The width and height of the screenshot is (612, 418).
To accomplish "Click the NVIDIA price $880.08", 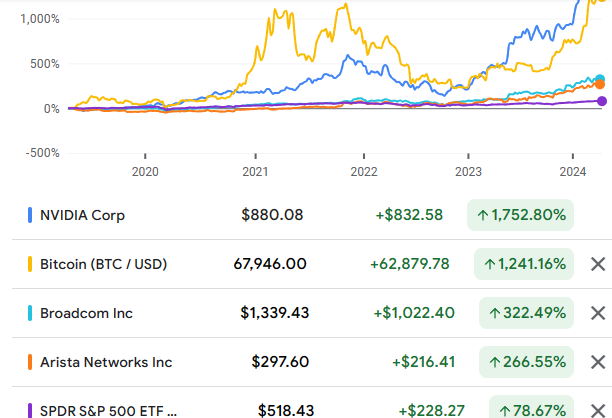I will coord(272,215).
